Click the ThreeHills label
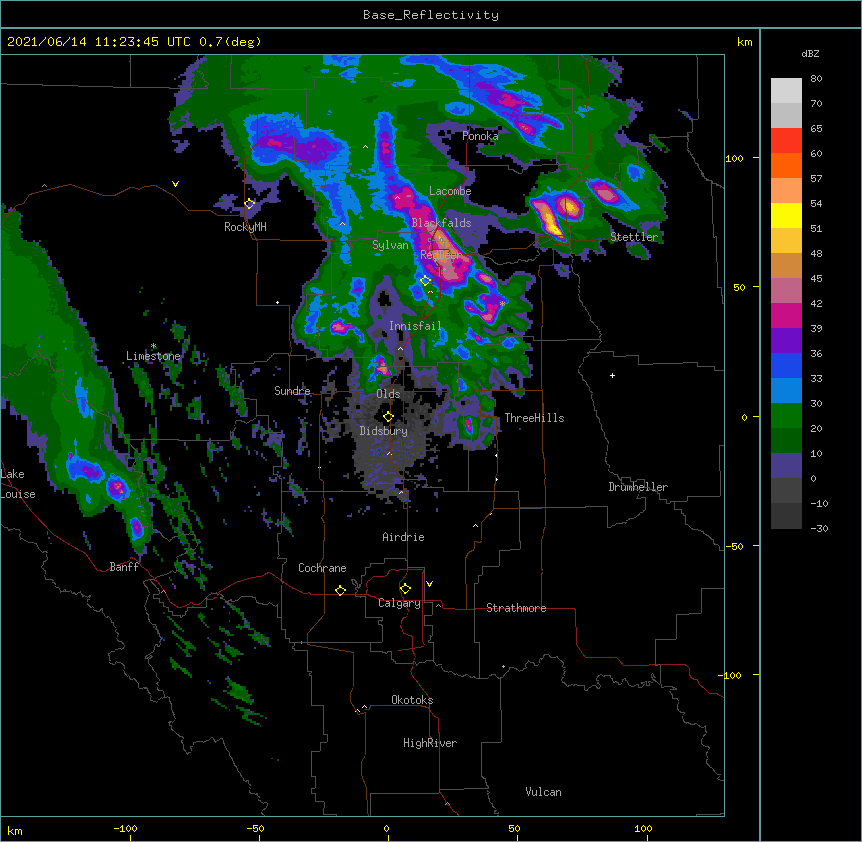Viewport: 862px width, 842px height. coord(534,418)
